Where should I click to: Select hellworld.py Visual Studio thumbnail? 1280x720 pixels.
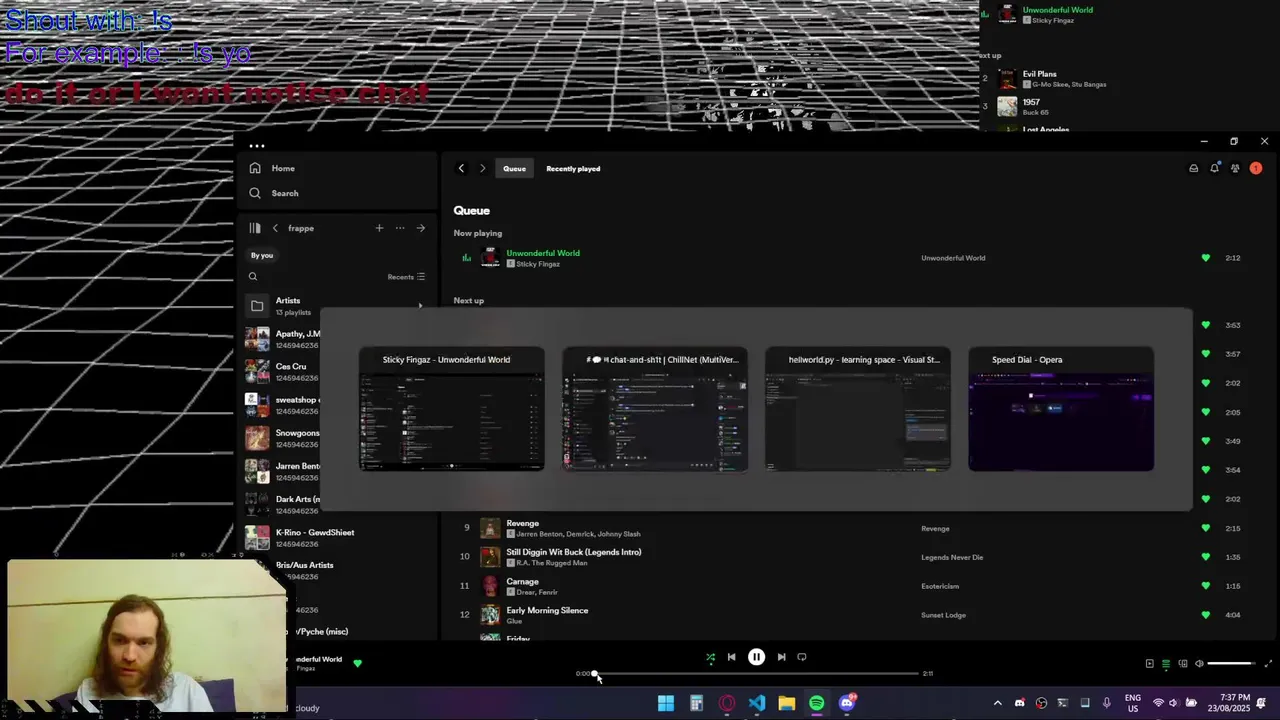(x=858, y=409)
